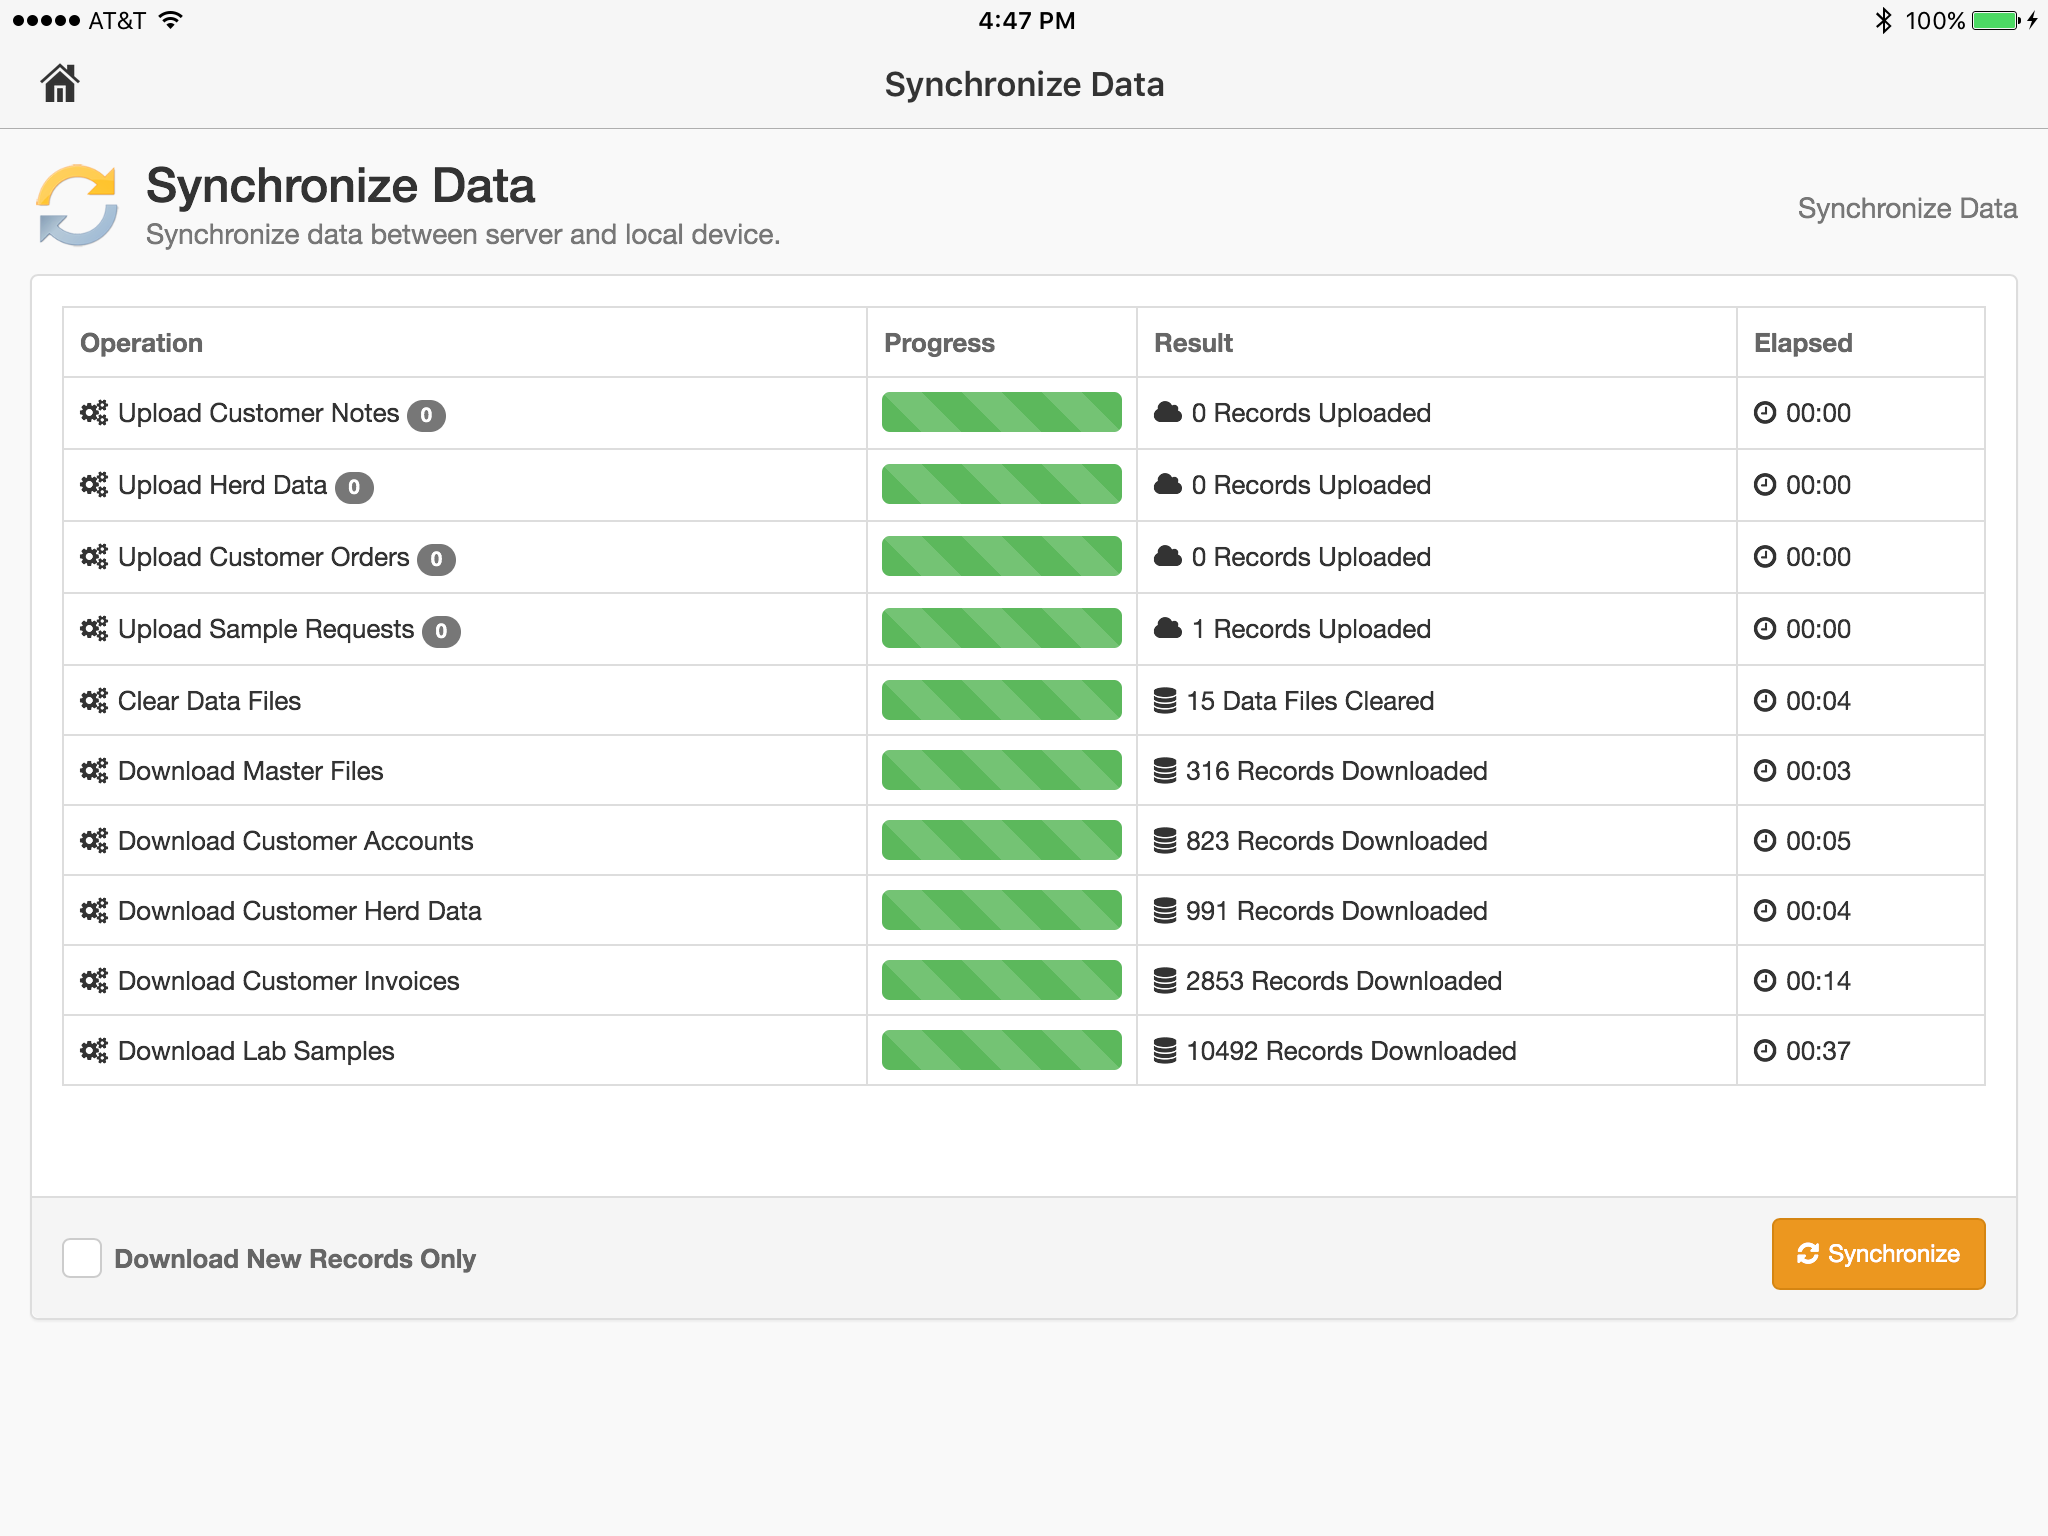Enable Download New Records Only checkbox
This screenshot has height=1536, width=2048.
[x=82, y=1258]
